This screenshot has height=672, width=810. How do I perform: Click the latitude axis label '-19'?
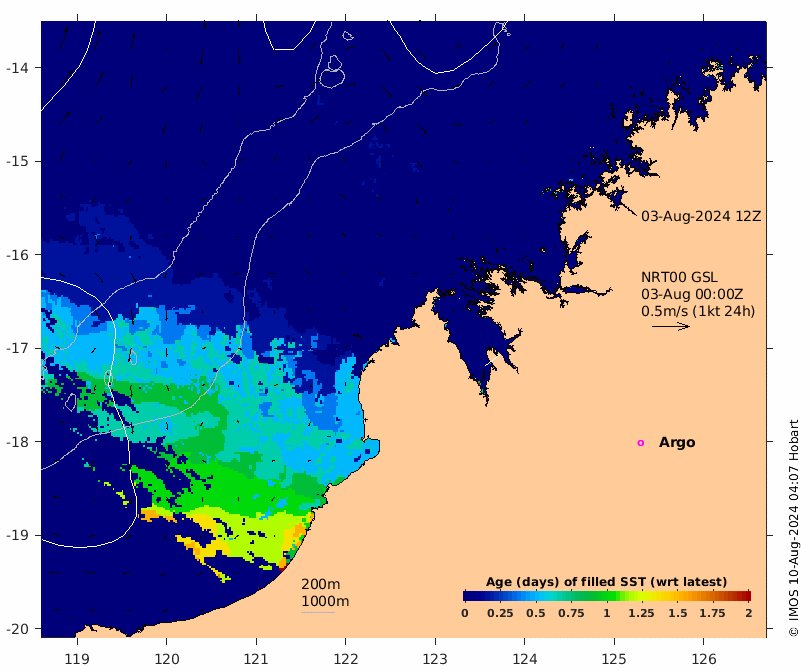pos(17,535)
